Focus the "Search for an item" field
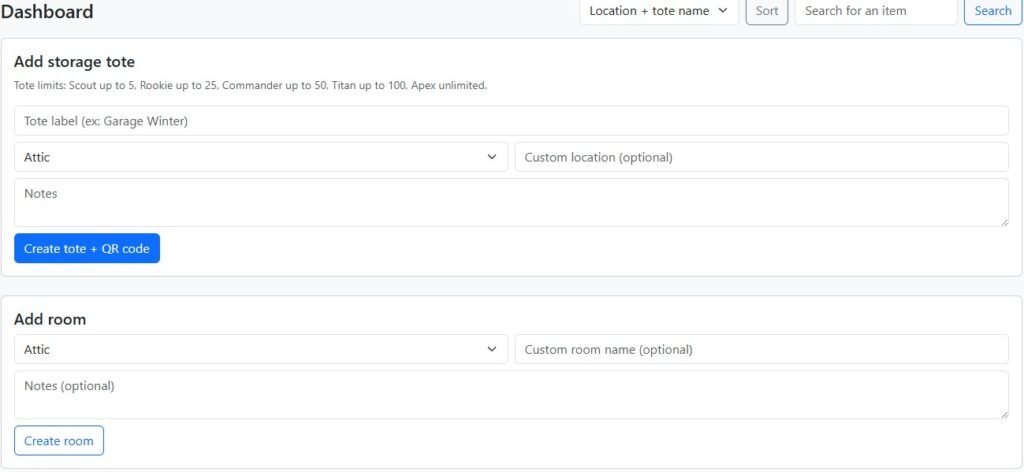The height and width of the screenshot is (472, 1024). point(876,11)
